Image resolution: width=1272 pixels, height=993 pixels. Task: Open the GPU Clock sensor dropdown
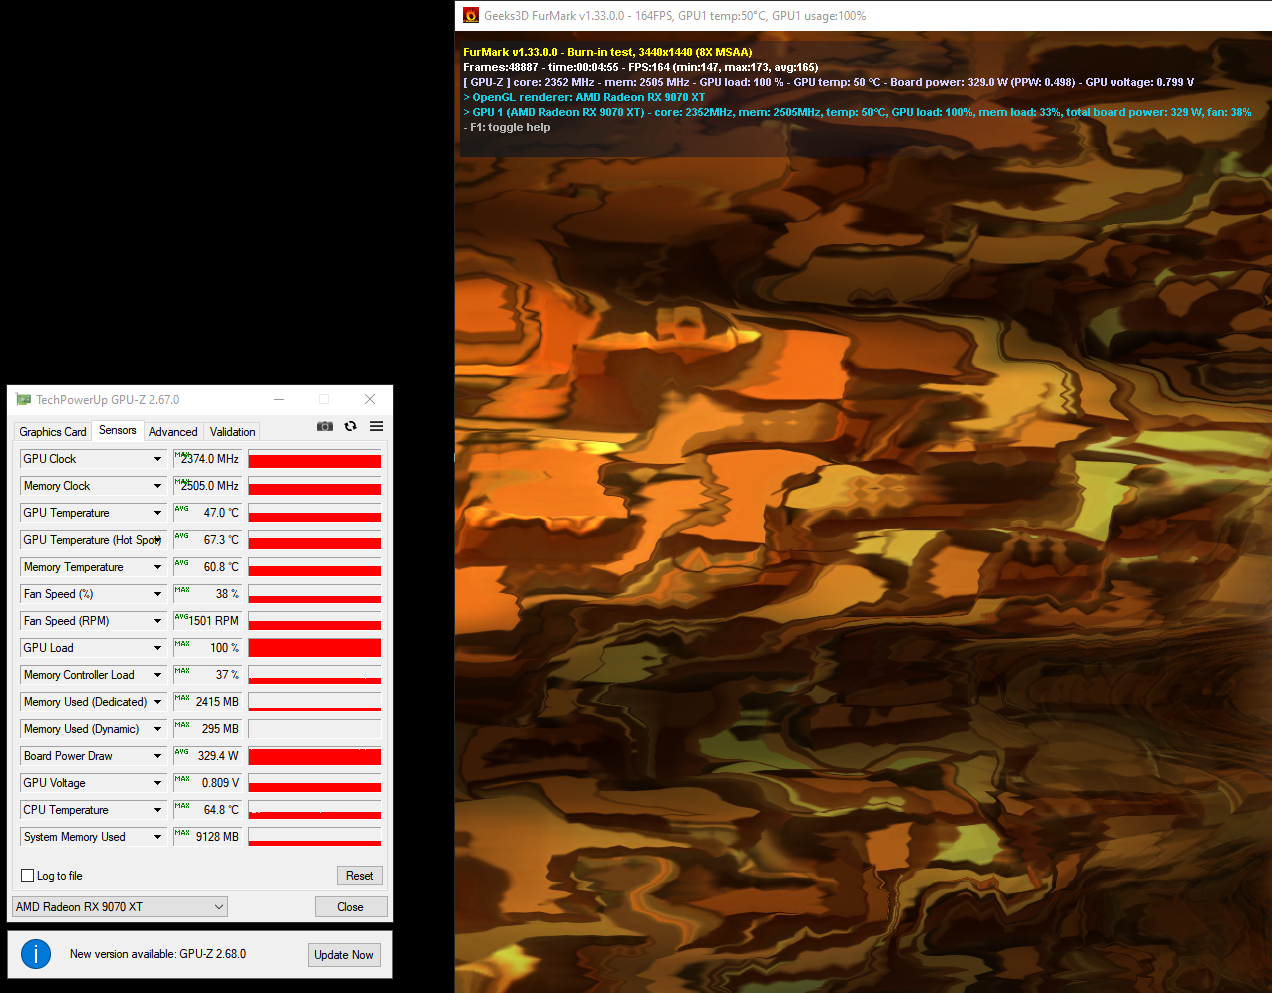tap(158, 458)
